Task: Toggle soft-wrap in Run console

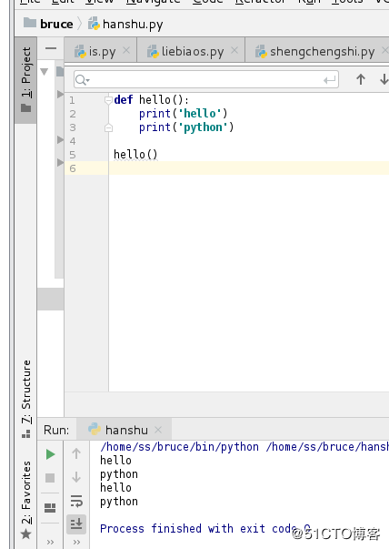Action: point(76,501)
